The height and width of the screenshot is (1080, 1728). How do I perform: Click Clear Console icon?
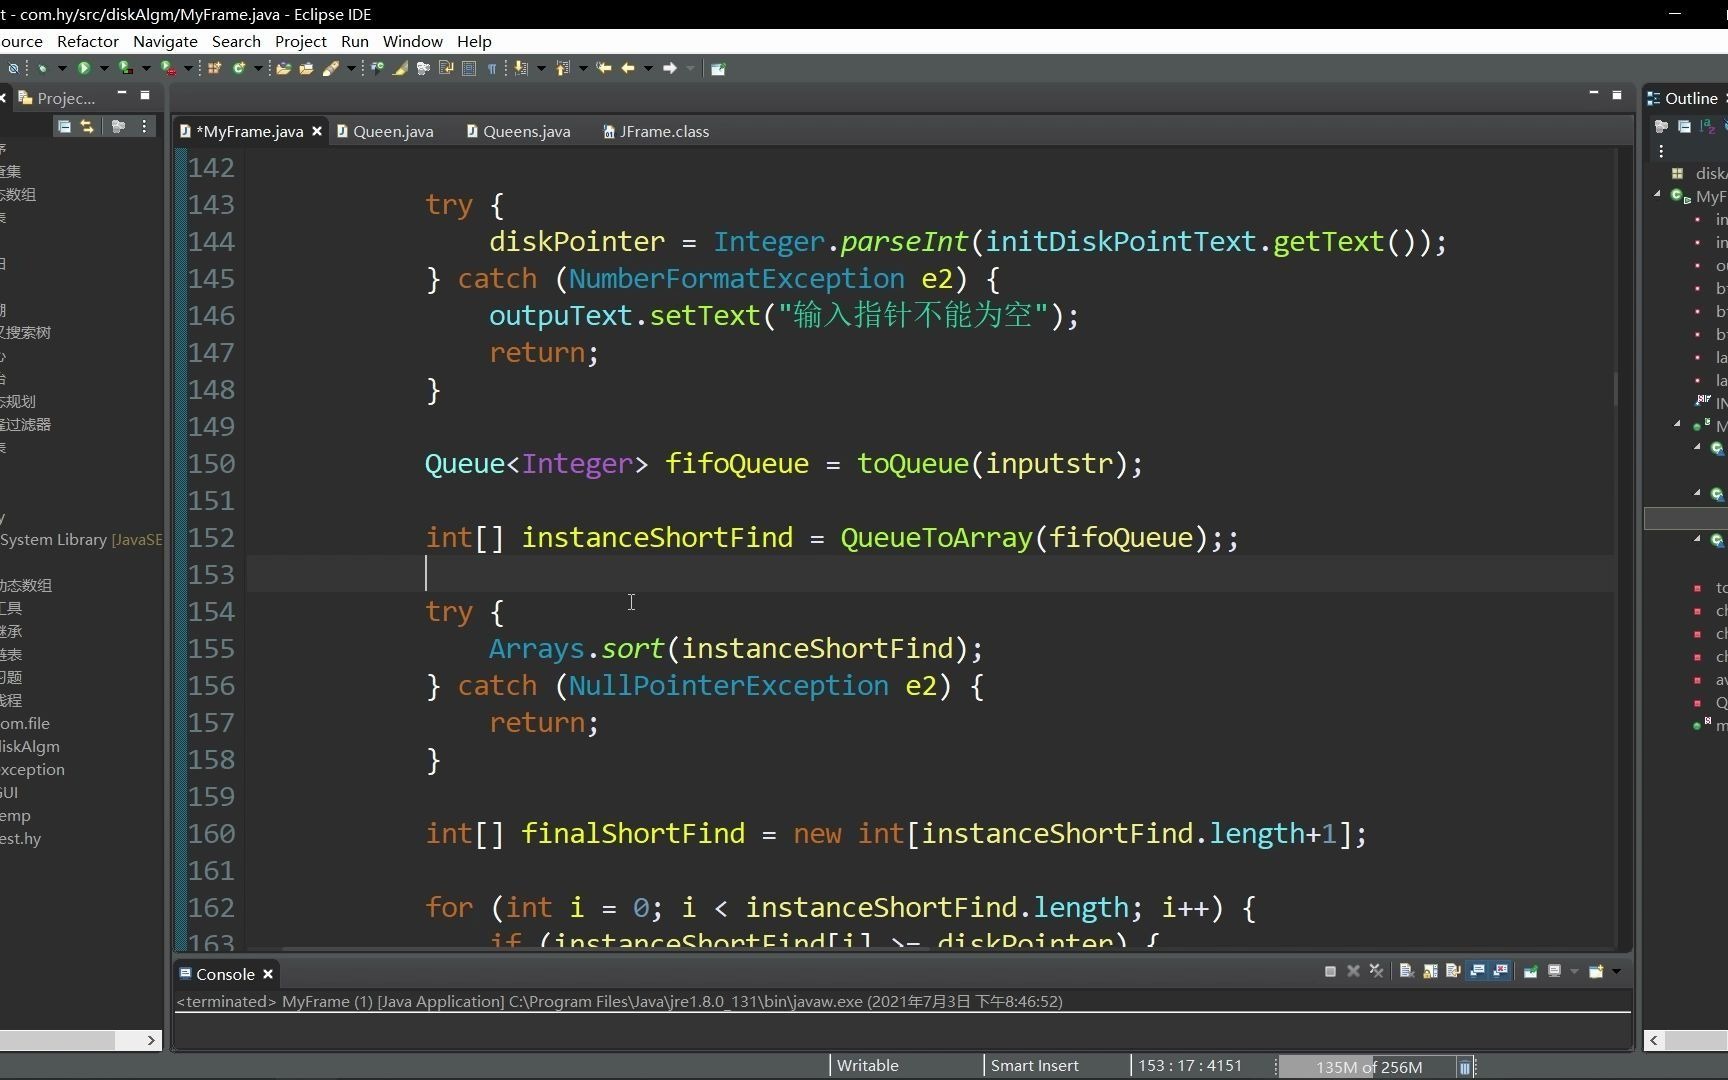pos(1406,971)
